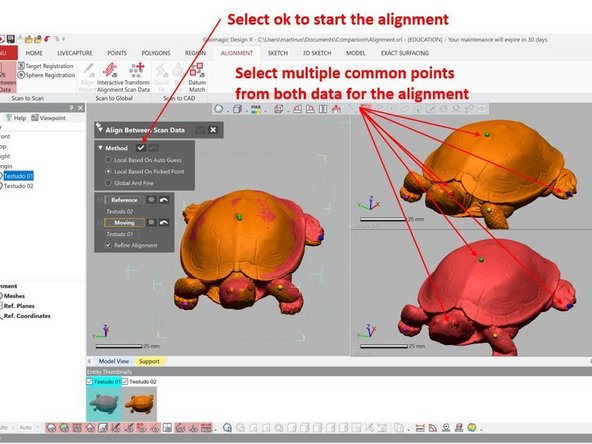
Task: Switch to the POLYGONS ribbon tab
Action: pyautogui.click(x=156, y=53)
